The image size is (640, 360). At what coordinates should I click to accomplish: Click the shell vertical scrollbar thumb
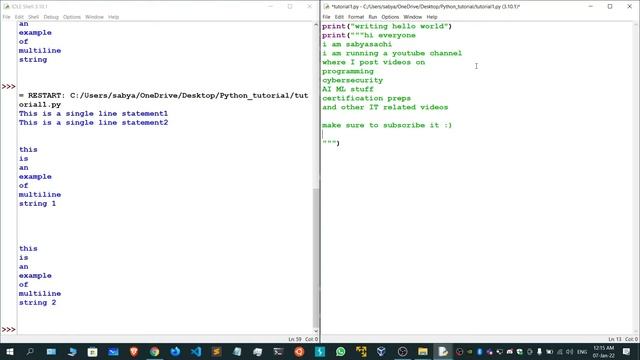pyautogui.click(x=316, y=257)
